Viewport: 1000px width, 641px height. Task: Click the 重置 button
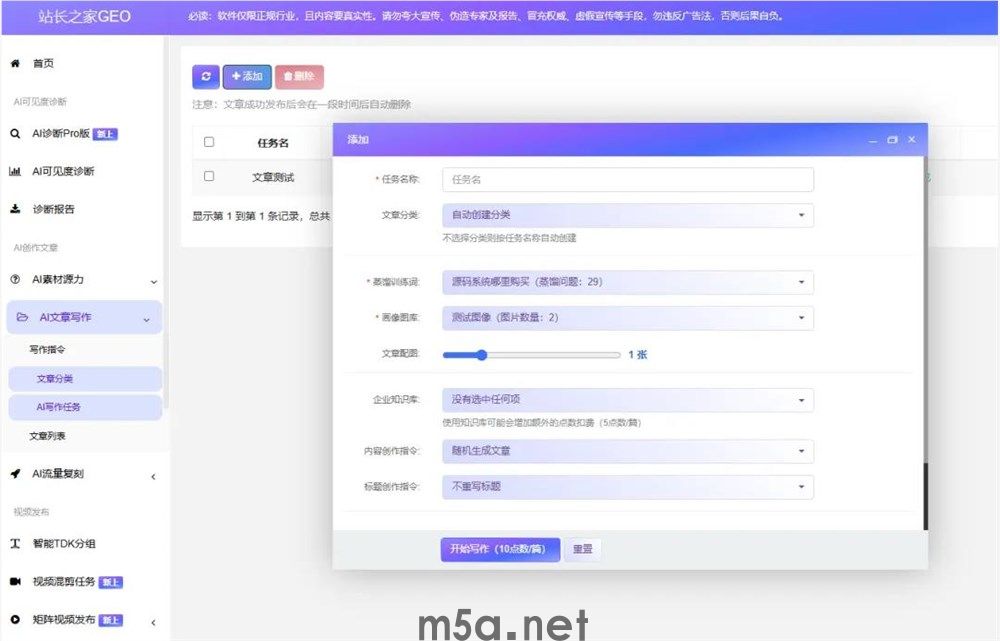pyautogui.click(x=582, y=549)
